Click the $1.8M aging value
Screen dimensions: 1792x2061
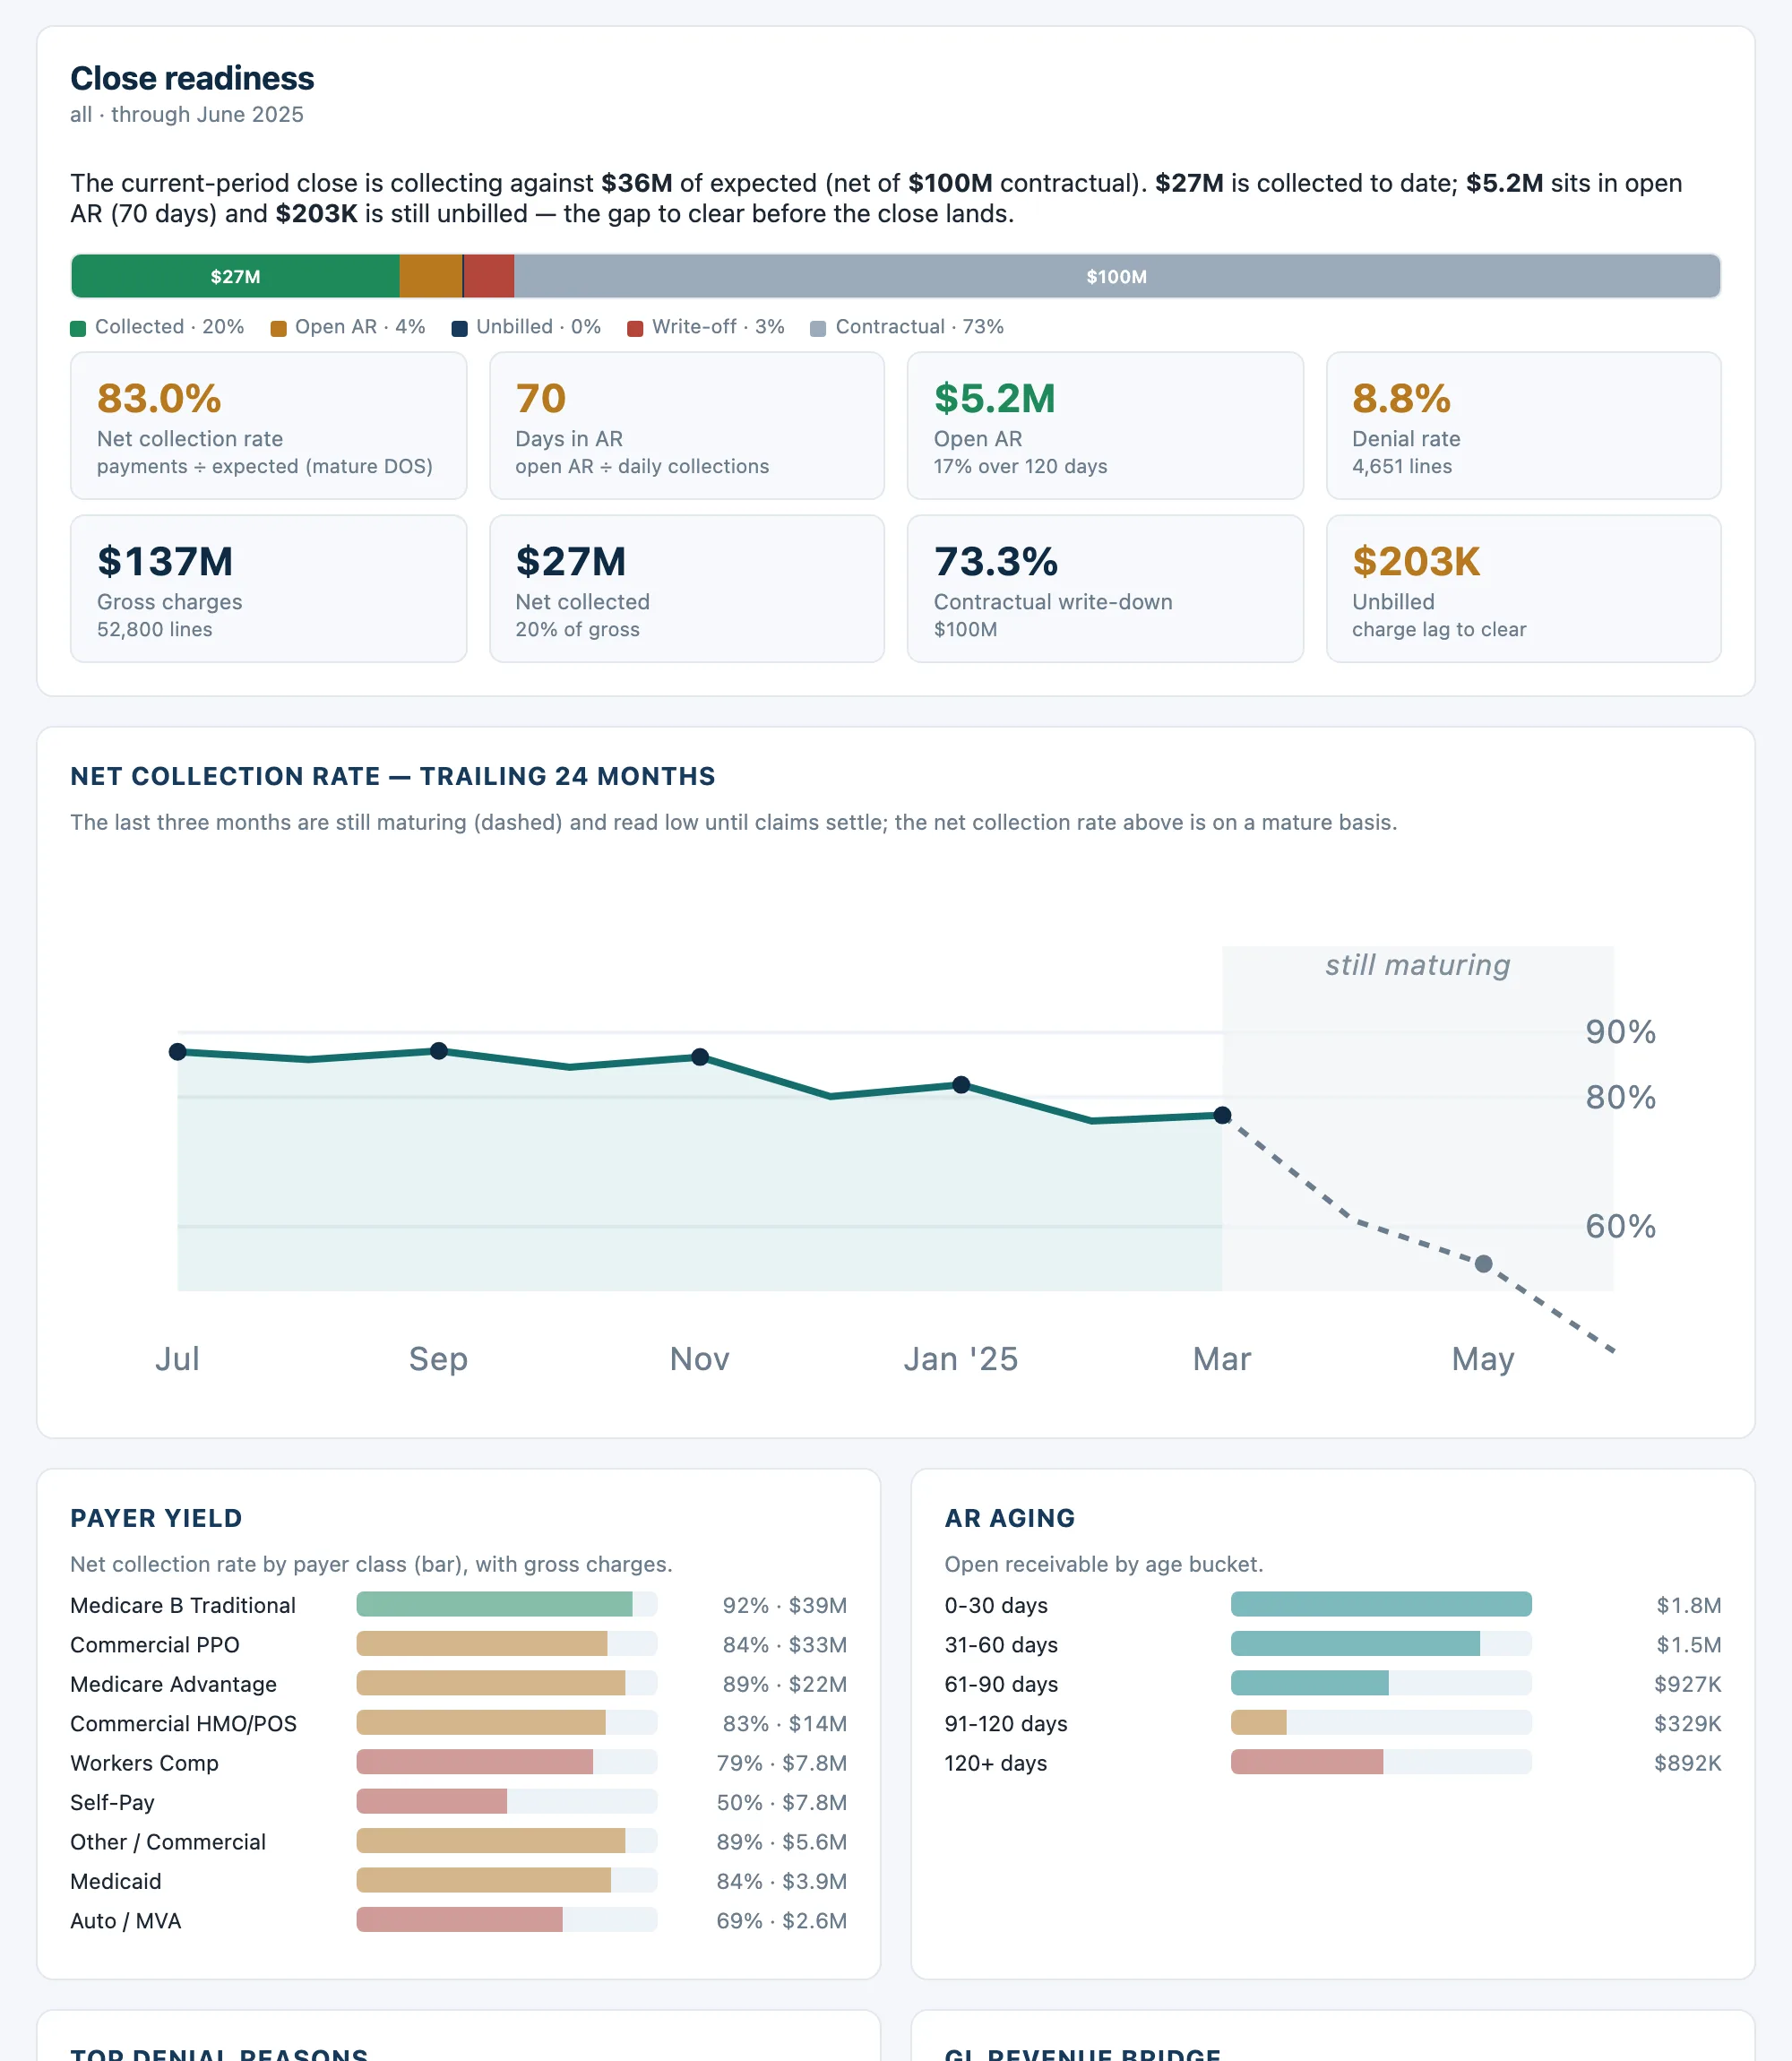(x=1688, y=1605)
